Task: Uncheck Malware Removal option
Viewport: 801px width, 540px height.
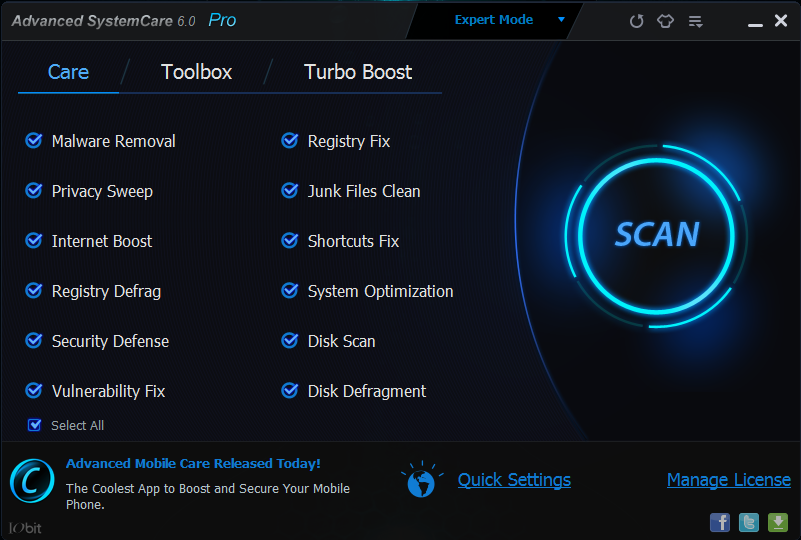Action: pos(34,140)
